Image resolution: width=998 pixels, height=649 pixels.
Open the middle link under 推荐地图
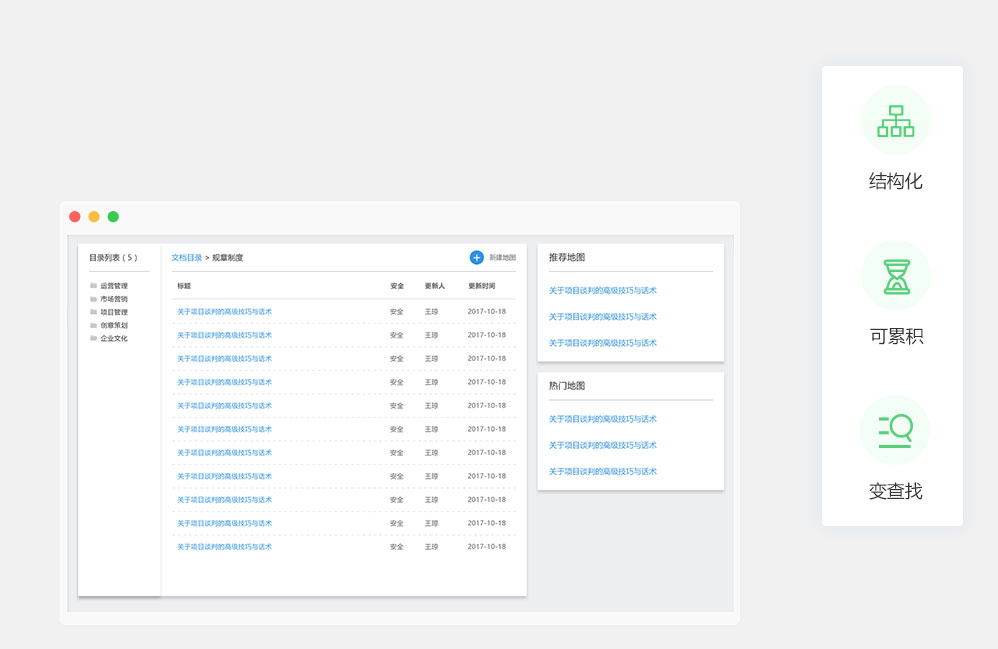(x=602, y=317)
